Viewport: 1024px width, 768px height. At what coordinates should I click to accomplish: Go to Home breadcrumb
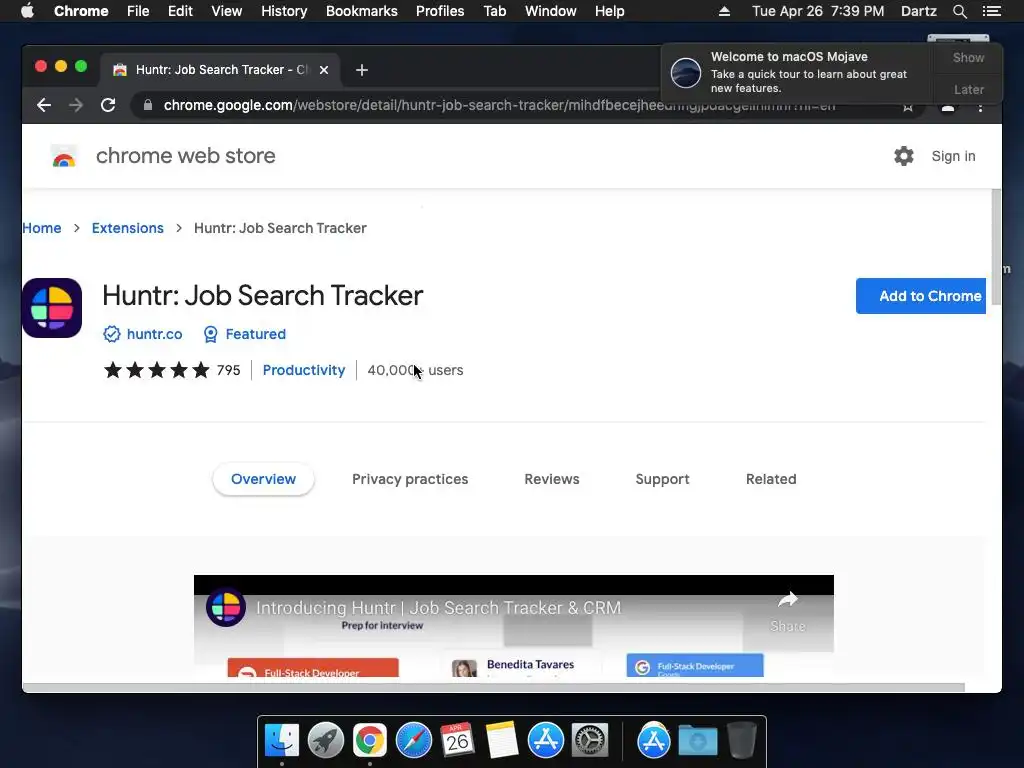pos(42,228)
